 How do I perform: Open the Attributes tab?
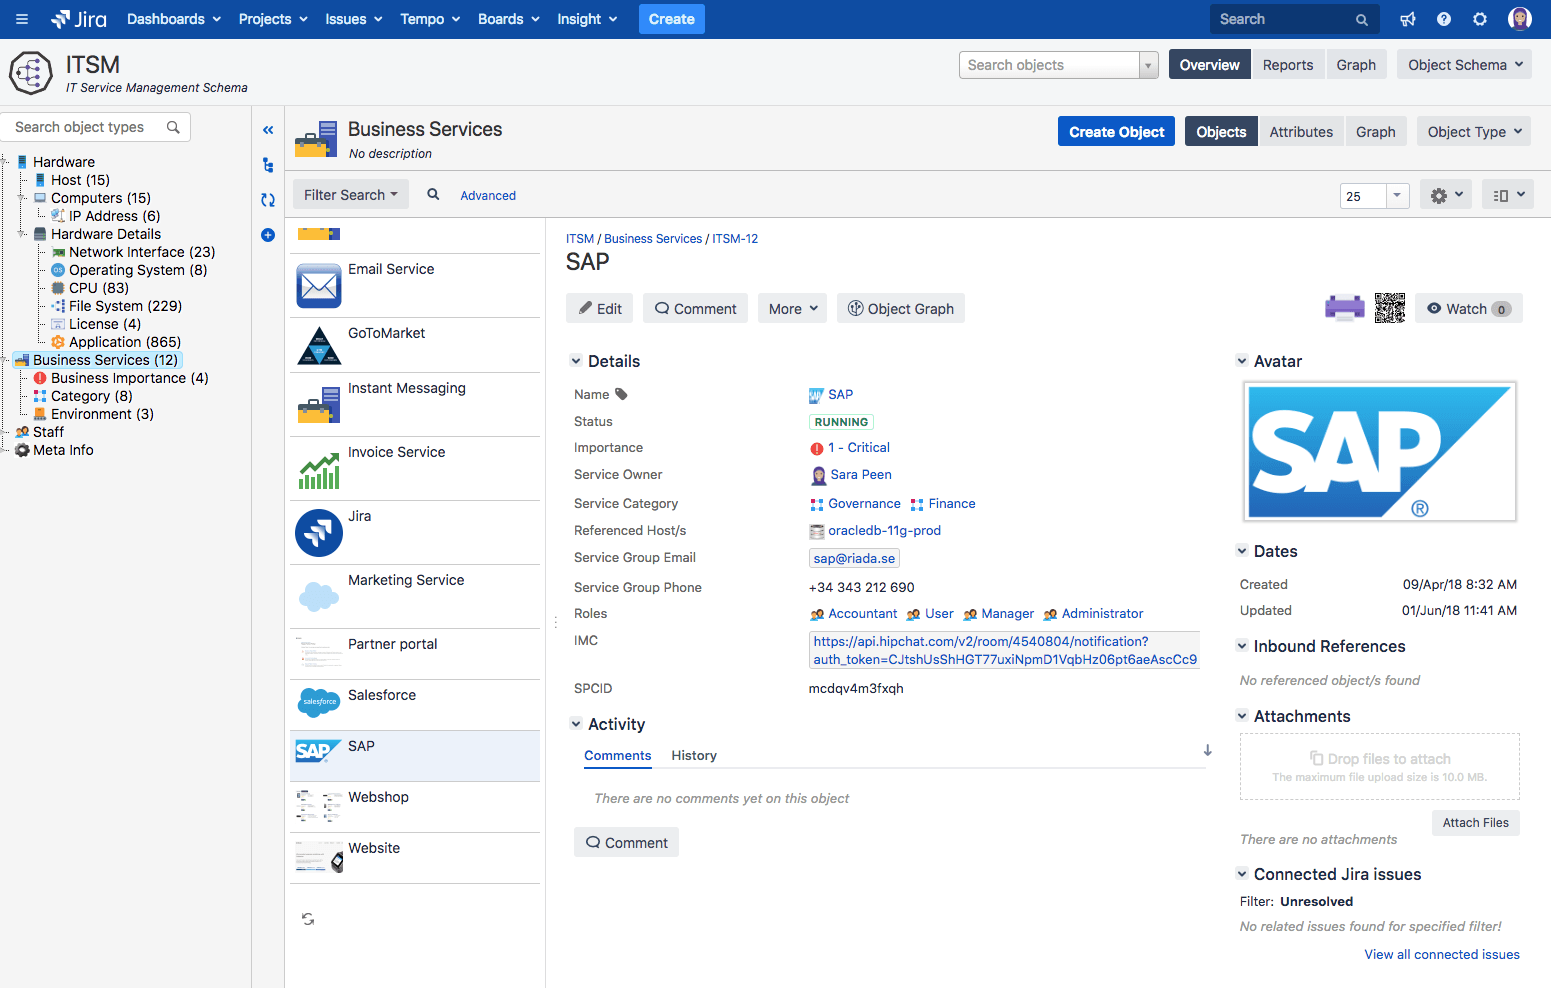[x=1301, y=132]
